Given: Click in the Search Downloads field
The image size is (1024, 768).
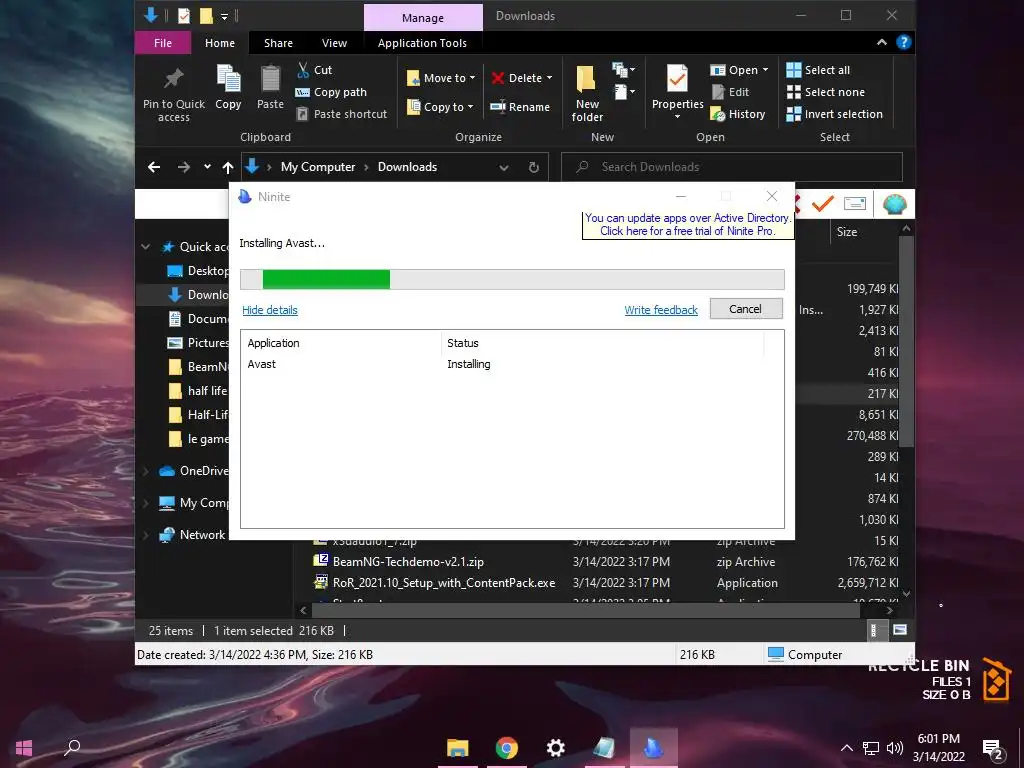Looking at the screenshot, I should click(731, 167).
